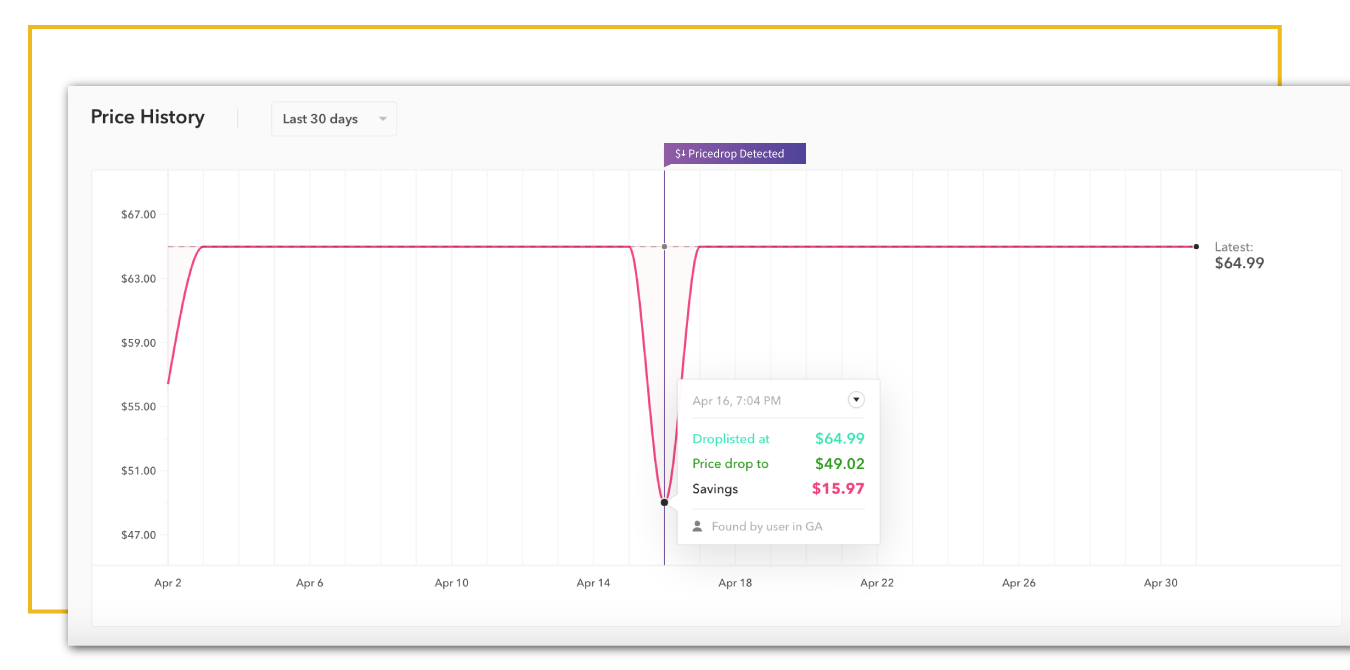The height and width of the screenshot is (670, 1350).
Task: Click the Found by user in GA text
Action: pos(767,526)
